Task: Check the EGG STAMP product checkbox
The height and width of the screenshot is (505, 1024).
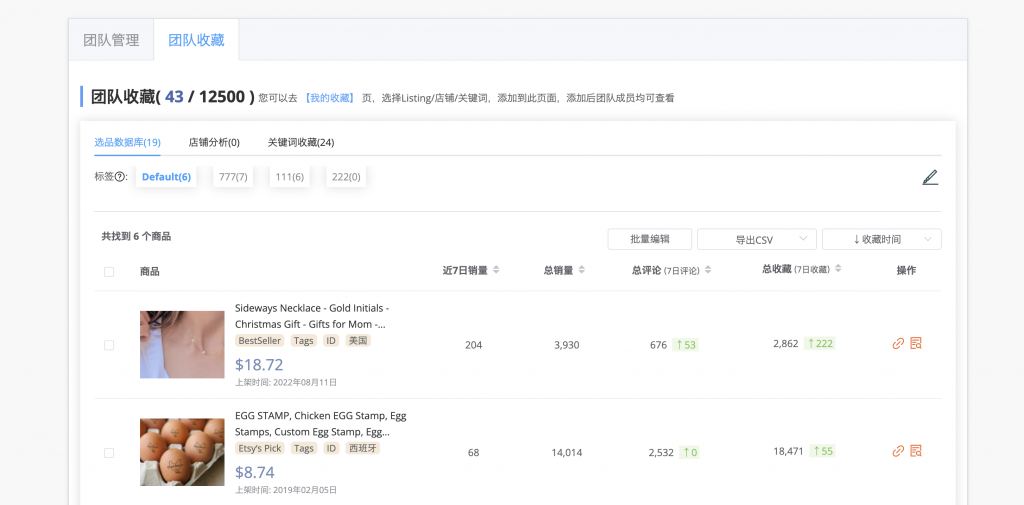Action: coord(109,453)
